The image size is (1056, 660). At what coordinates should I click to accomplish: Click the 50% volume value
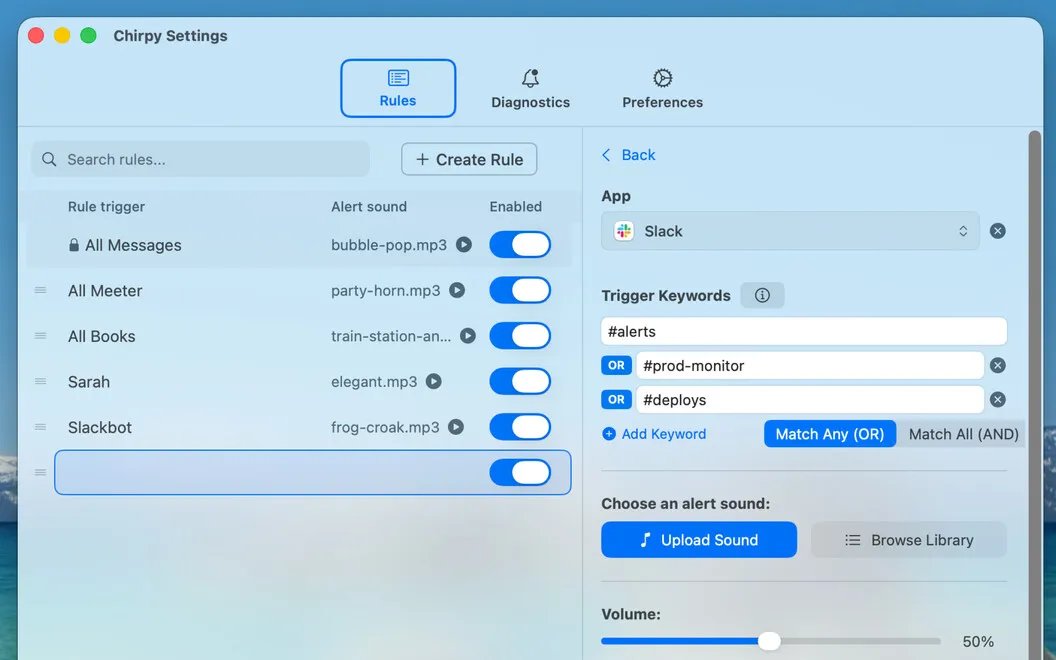[978, 641]
